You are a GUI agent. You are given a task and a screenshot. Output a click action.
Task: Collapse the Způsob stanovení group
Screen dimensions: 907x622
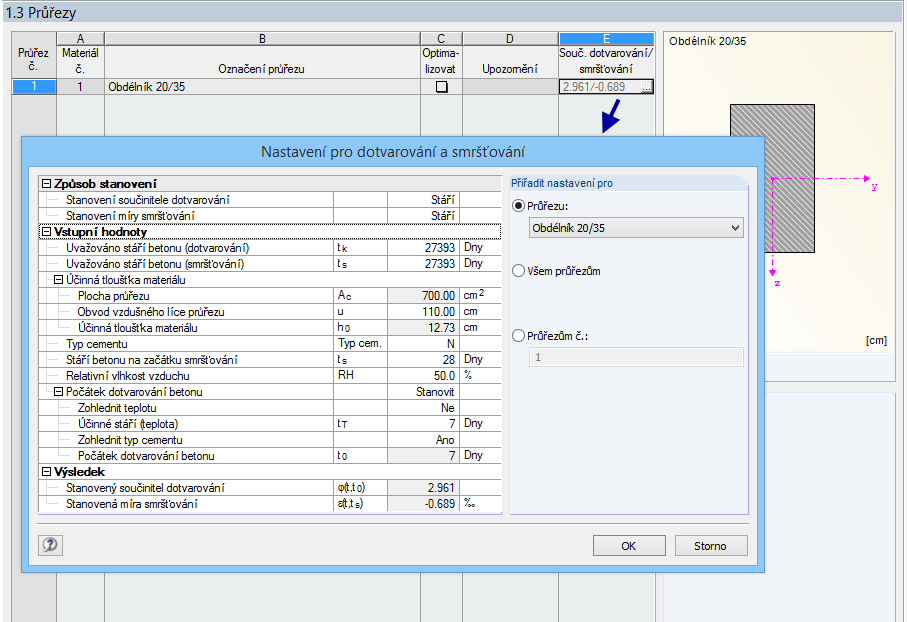(46, 184)
